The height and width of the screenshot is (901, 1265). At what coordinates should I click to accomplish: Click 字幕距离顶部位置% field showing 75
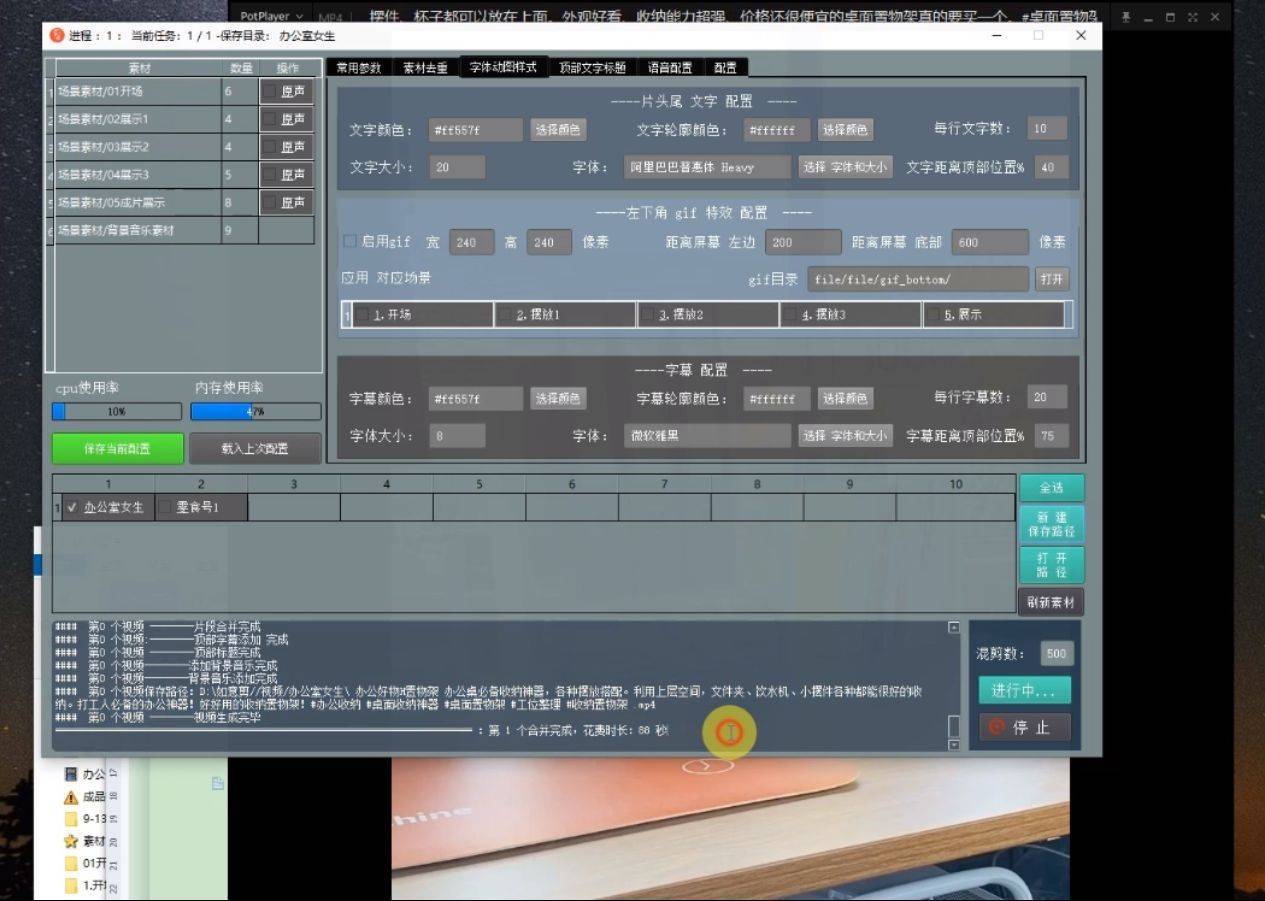pyautogui.click(x=1051, y=436)
